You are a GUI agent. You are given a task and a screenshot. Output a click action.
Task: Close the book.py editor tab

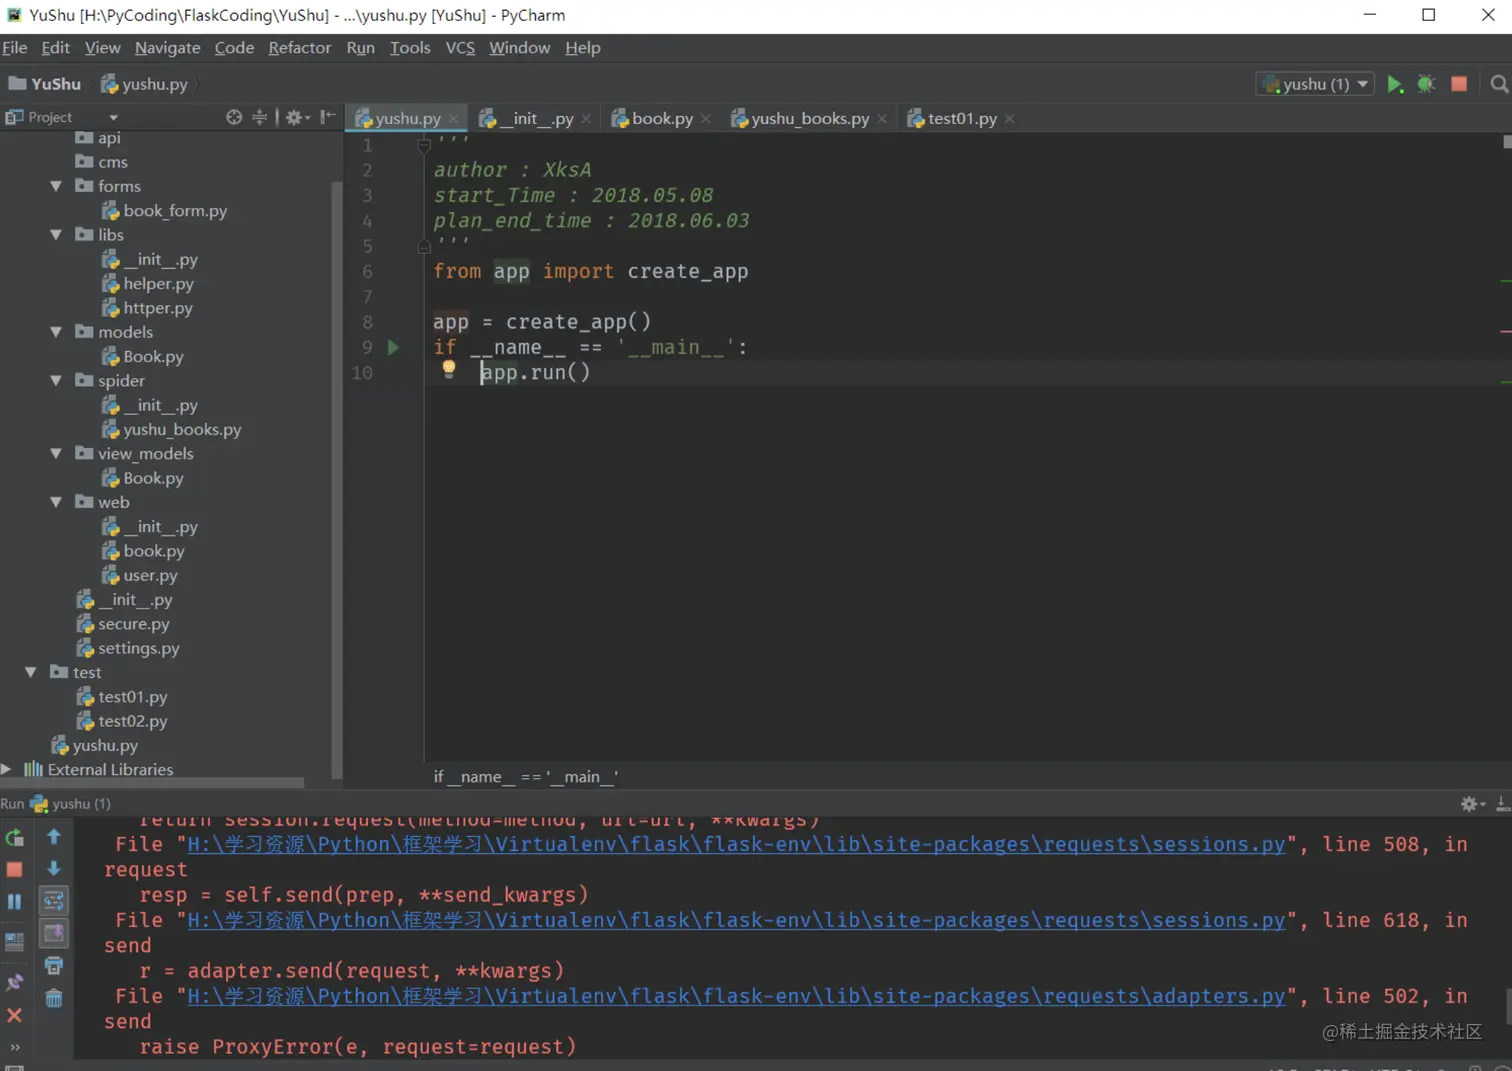706,118
